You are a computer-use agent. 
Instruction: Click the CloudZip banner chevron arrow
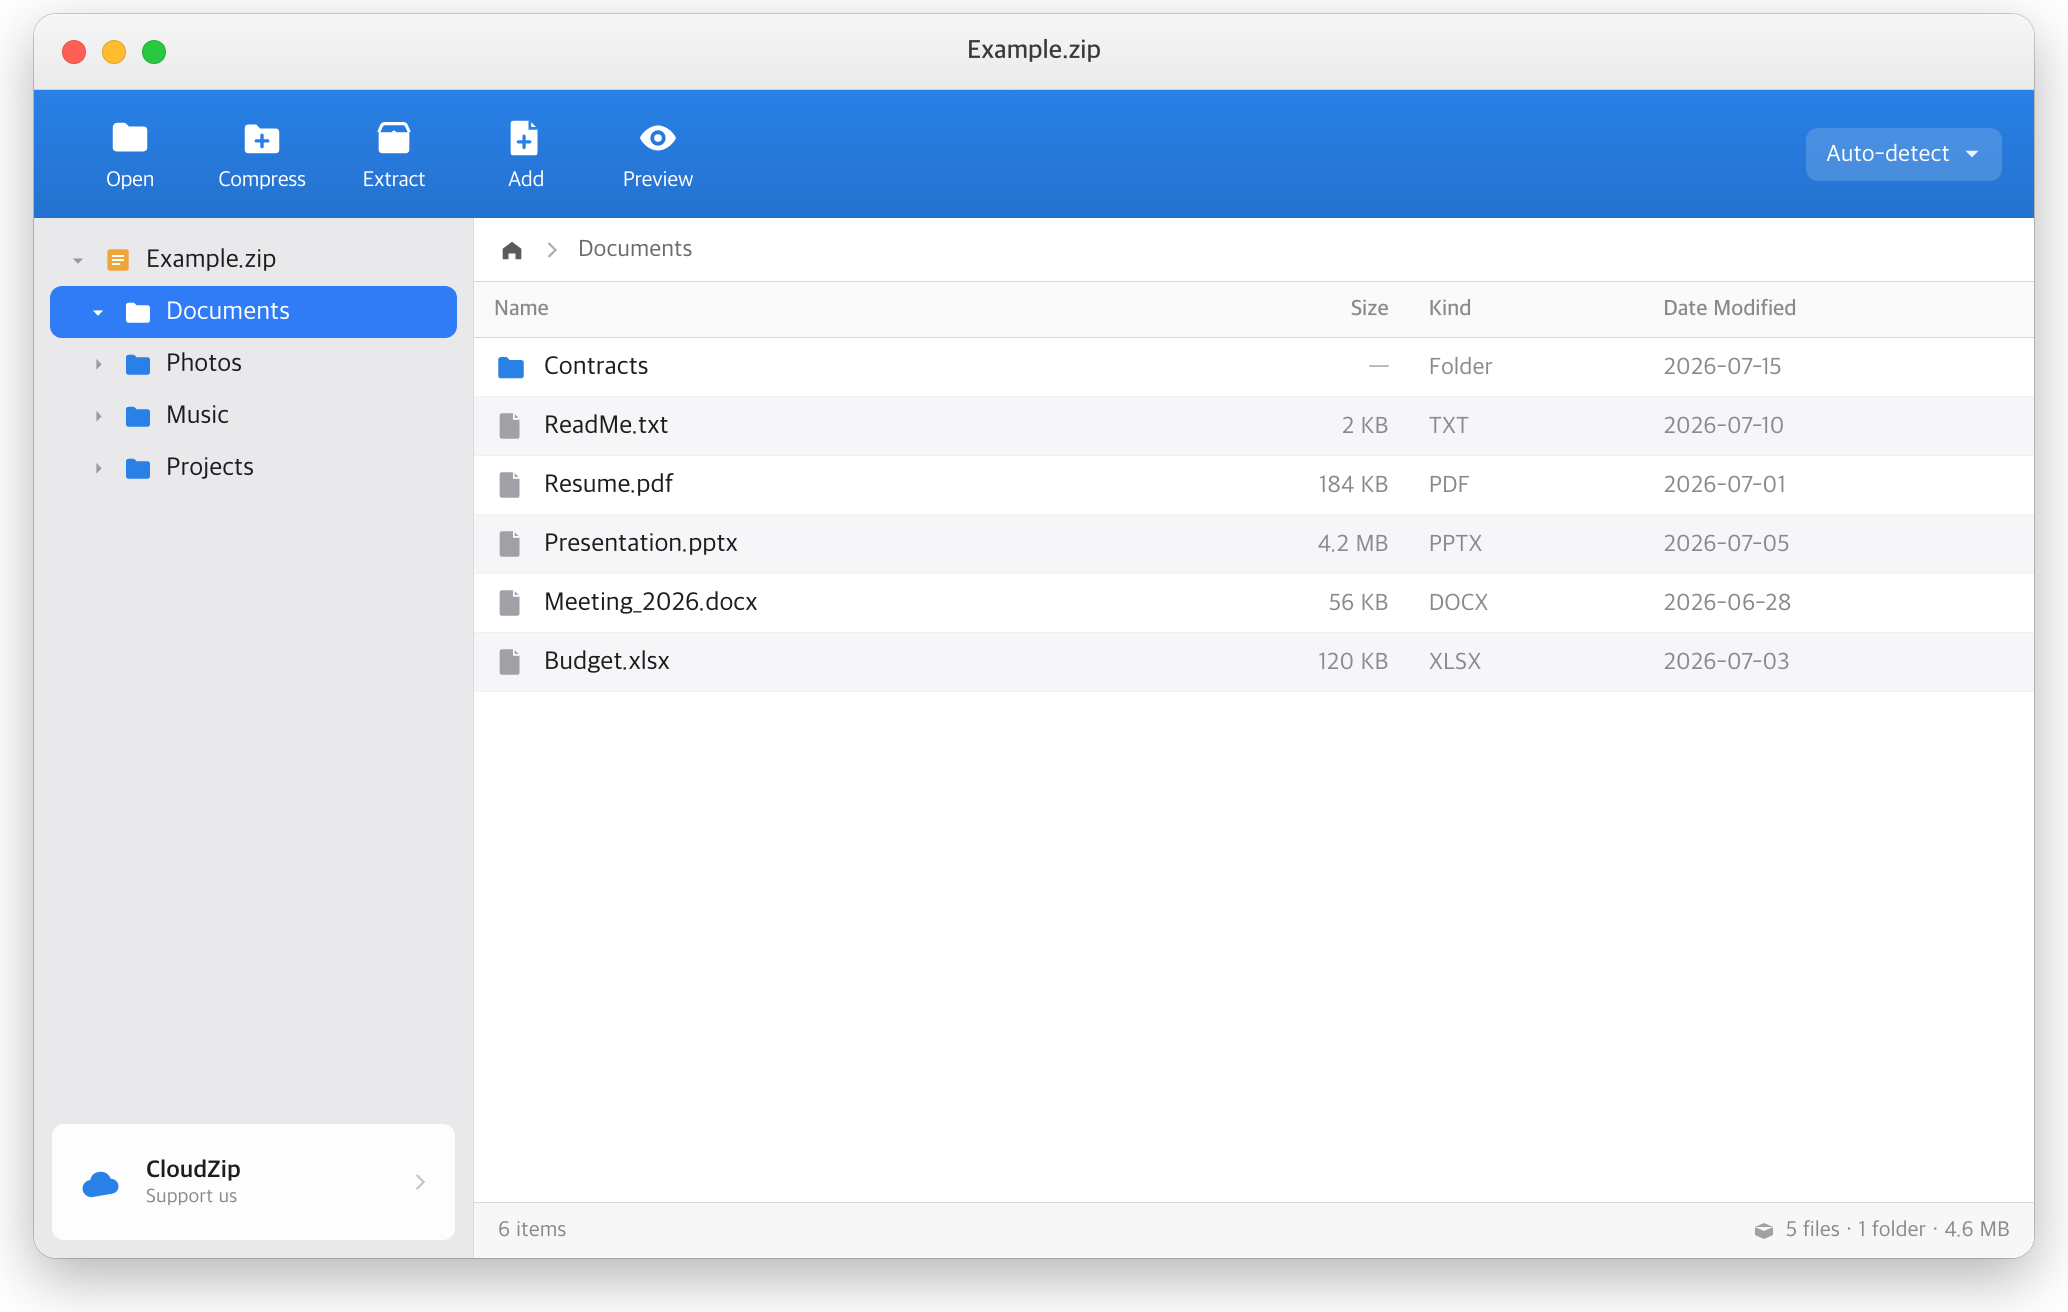(420, 1182)
